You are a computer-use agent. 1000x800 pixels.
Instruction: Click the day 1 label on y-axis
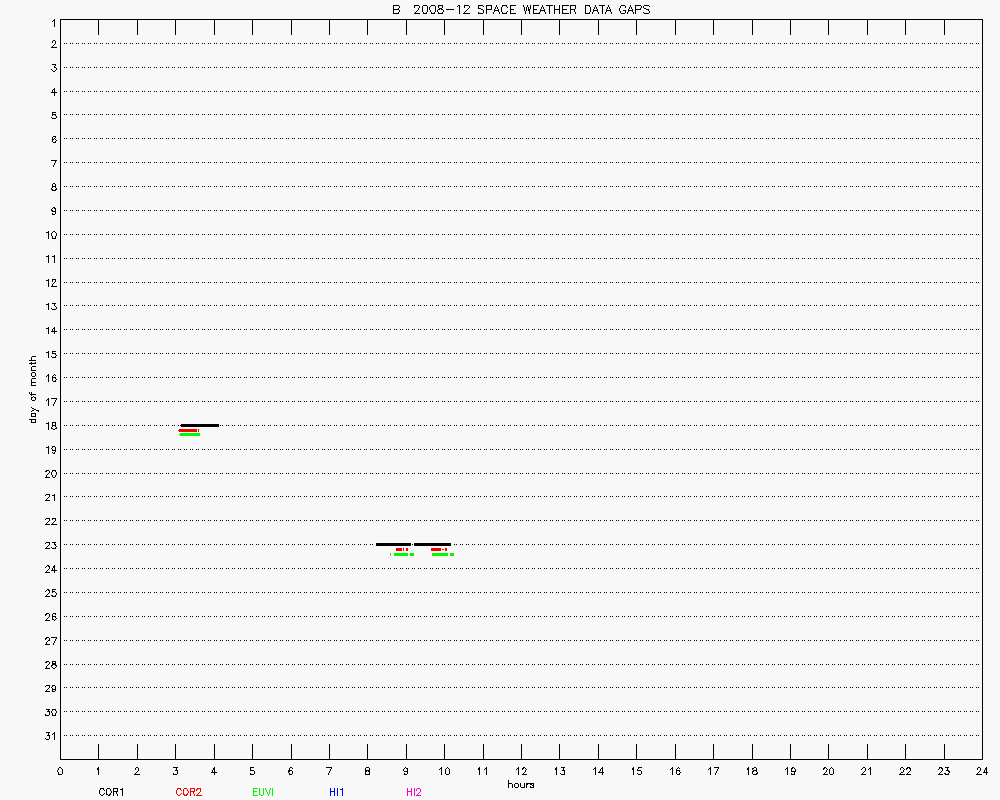(51, 21)
